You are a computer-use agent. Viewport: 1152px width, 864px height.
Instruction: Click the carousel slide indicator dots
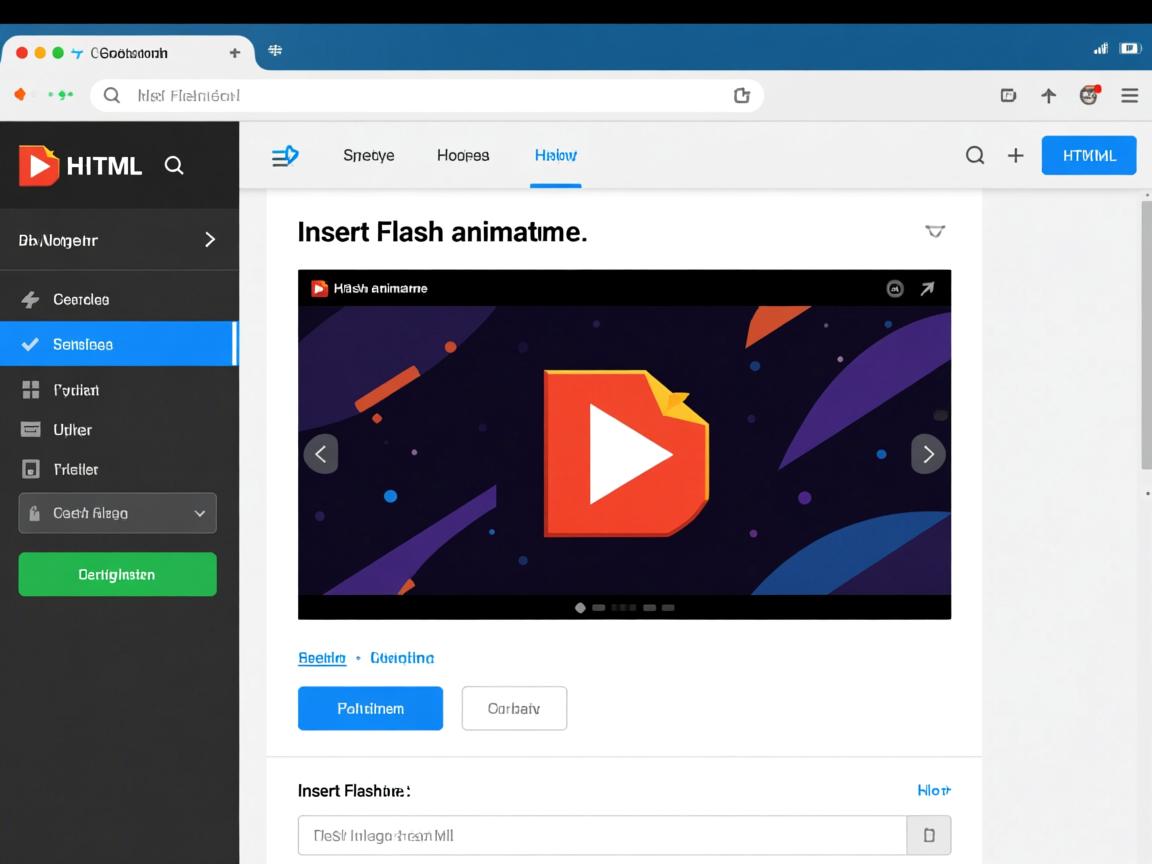point(625,607)
